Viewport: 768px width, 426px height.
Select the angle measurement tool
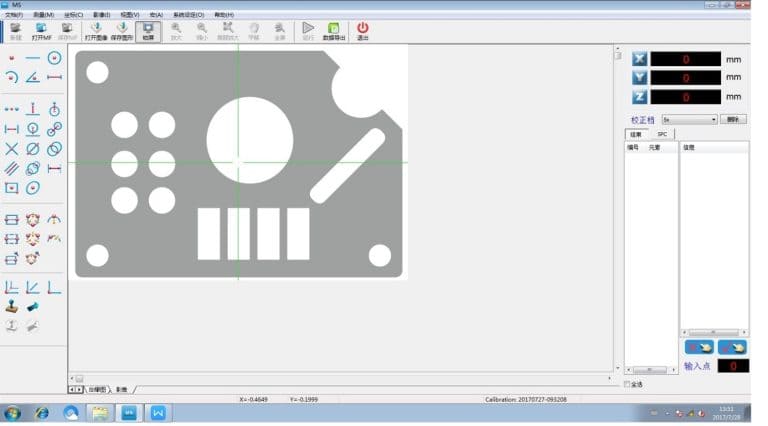[x=33, y=77]
